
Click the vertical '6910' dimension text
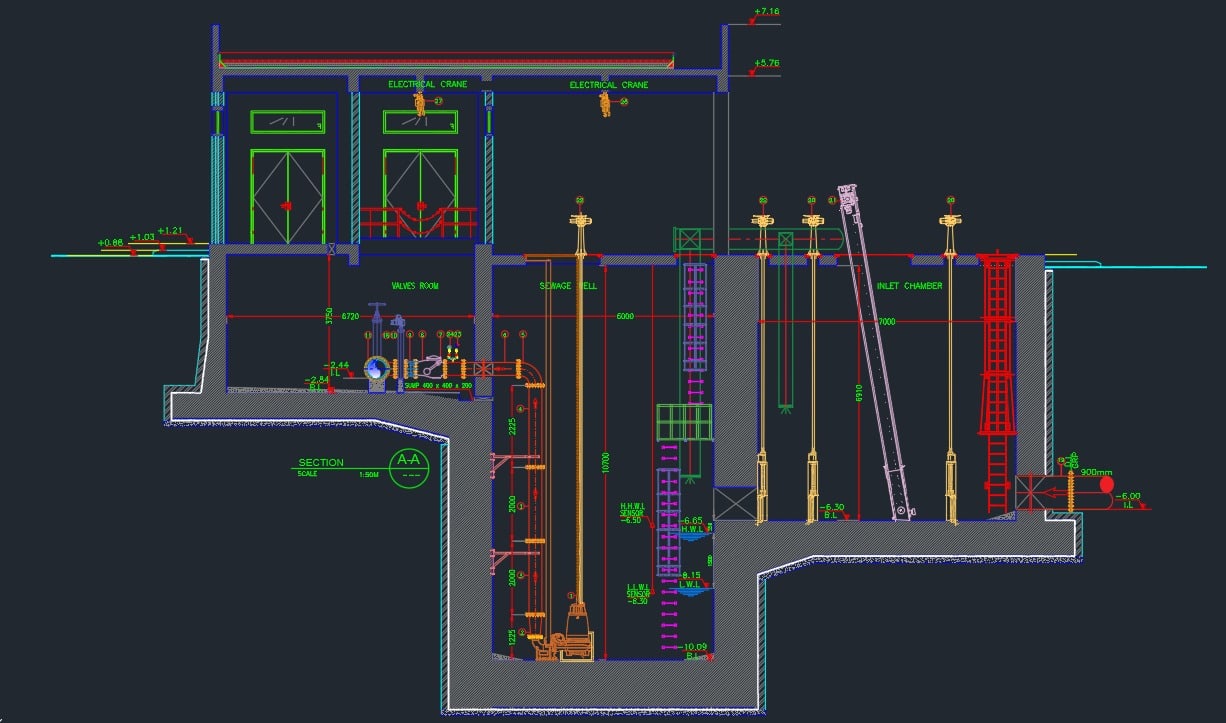[x=858, y=391]
